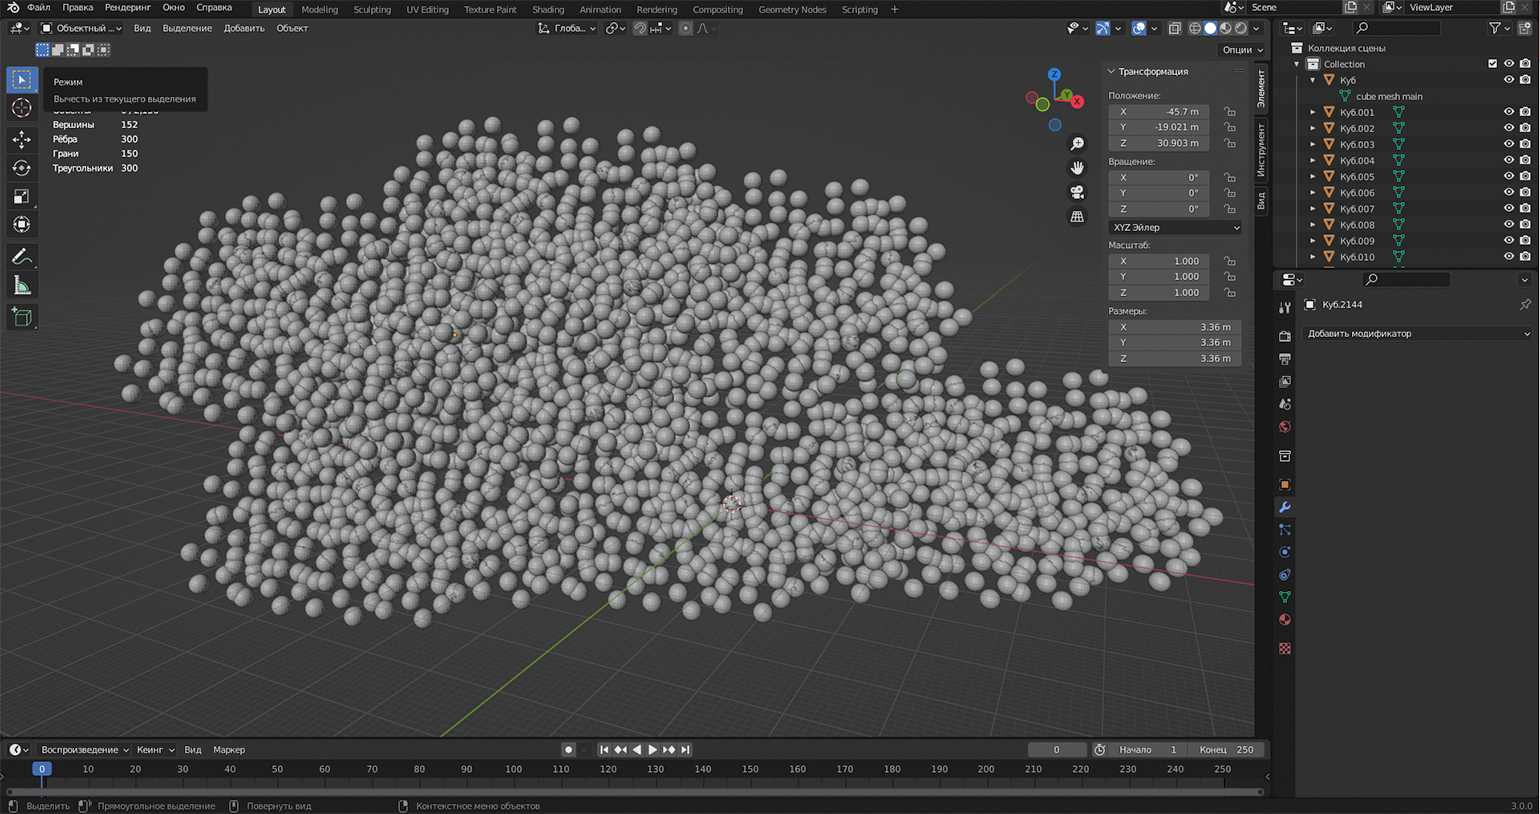The width and height of the screenshot is (1540, 814).
Task: Open the Добавить модификатор dropdown
Action: 1417,334
